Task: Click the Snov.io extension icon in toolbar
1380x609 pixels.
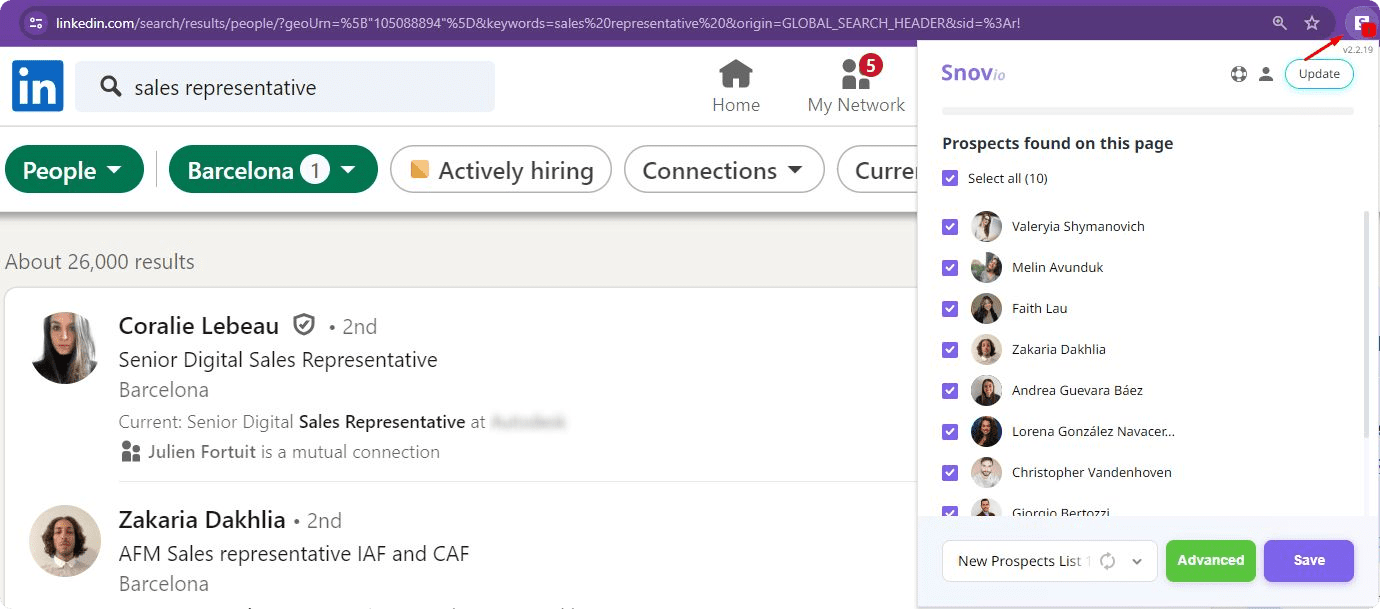Action: click(x=1360, y=23)
